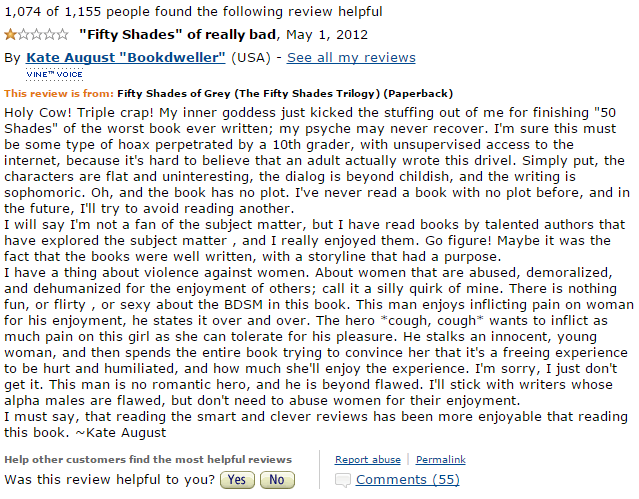The image size is (639, 499).
Task: Click the "1,074 of 1,155 people found" helpful line
Action: click(193, 12)
